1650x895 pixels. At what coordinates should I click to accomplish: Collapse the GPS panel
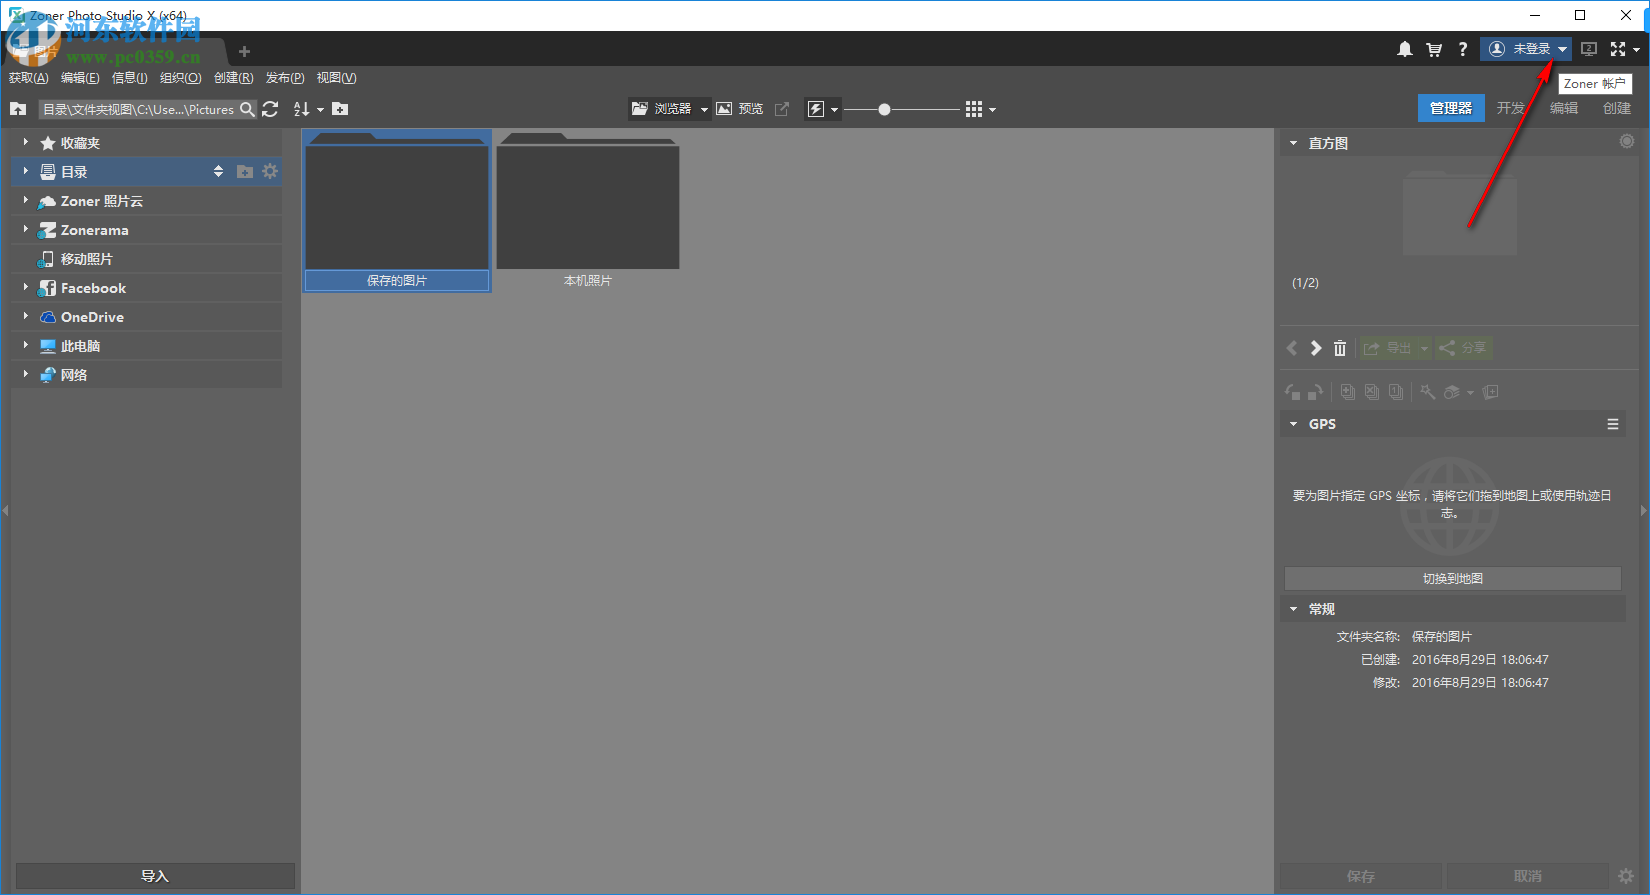click(x=1293, y=424)
